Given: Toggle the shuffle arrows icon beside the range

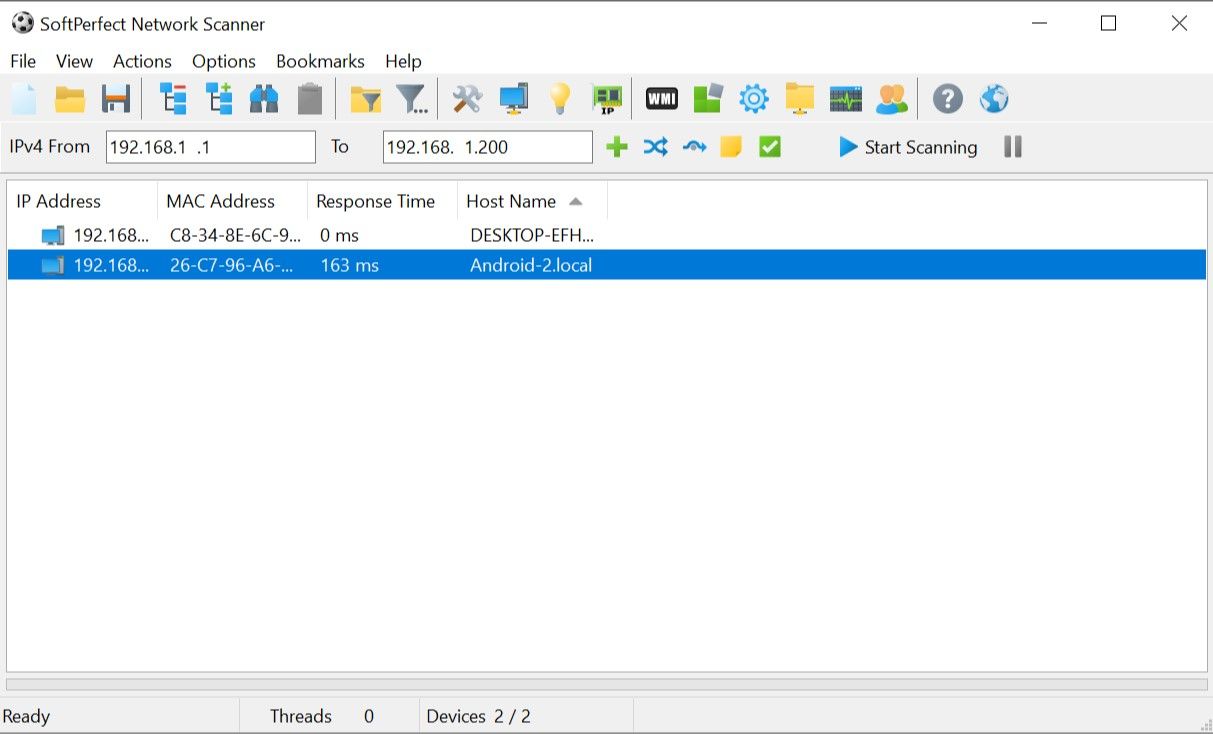Looking at the screenshot, I should coord(656,146).
